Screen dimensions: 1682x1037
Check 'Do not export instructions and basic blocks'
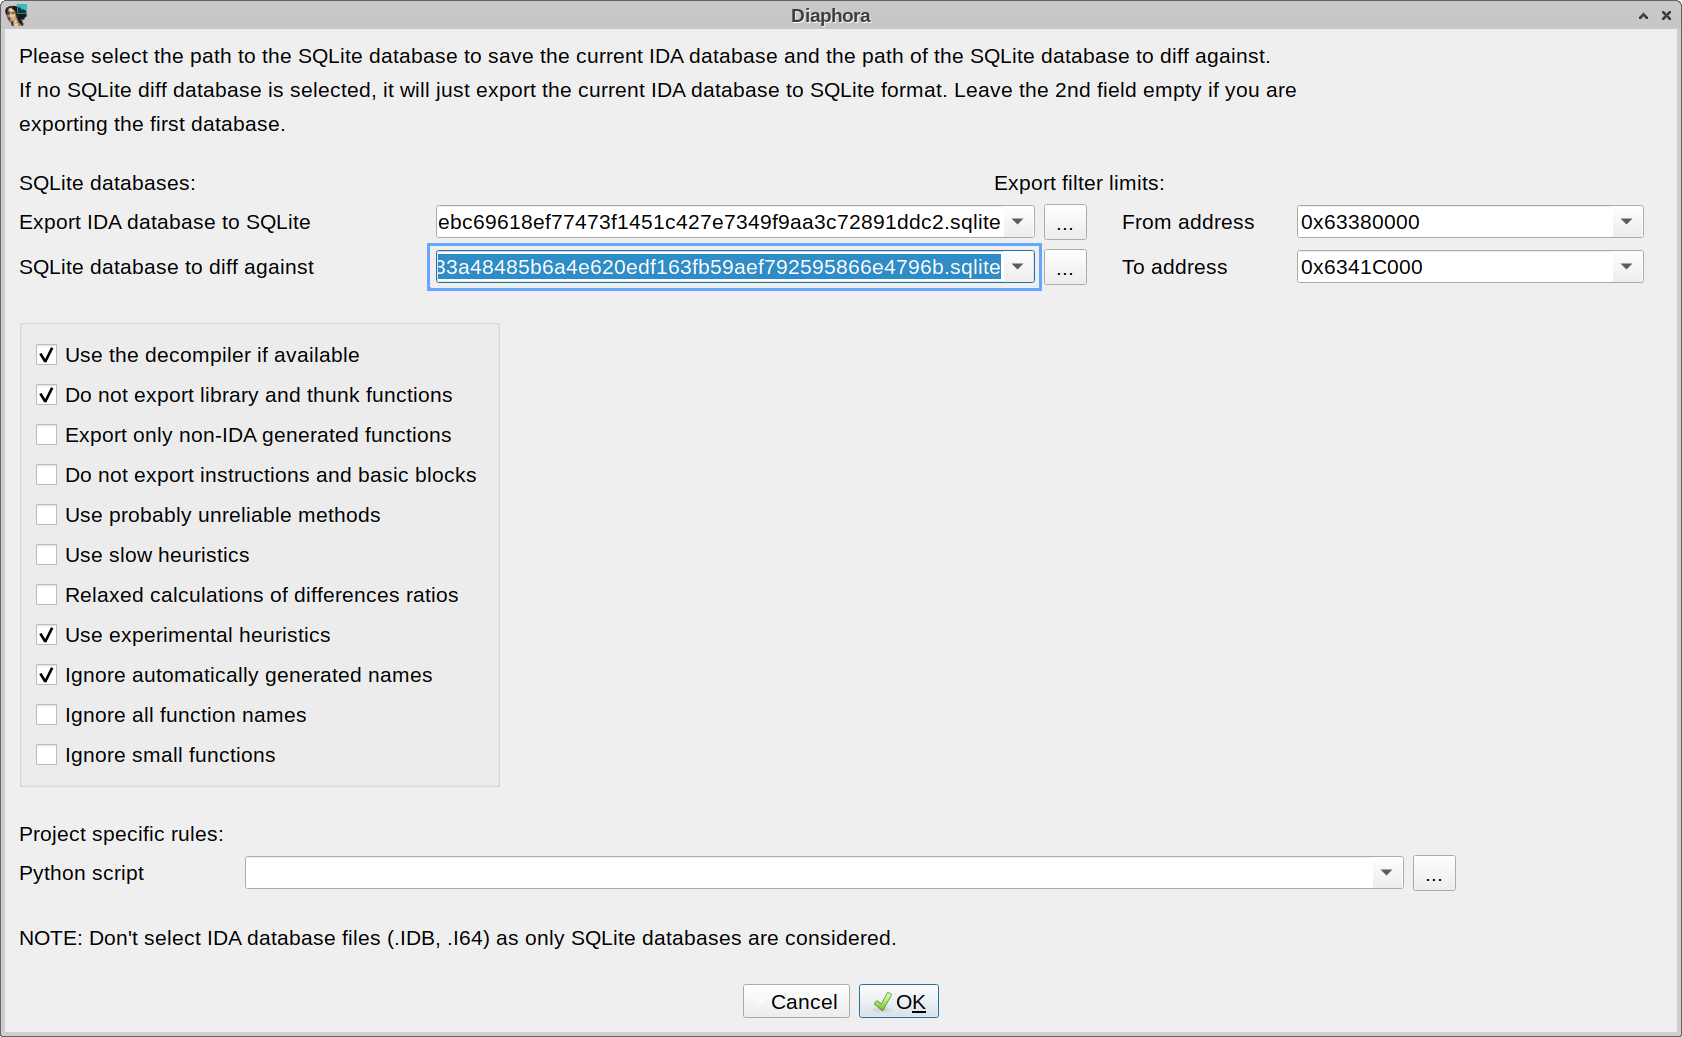tap(46, 474)
